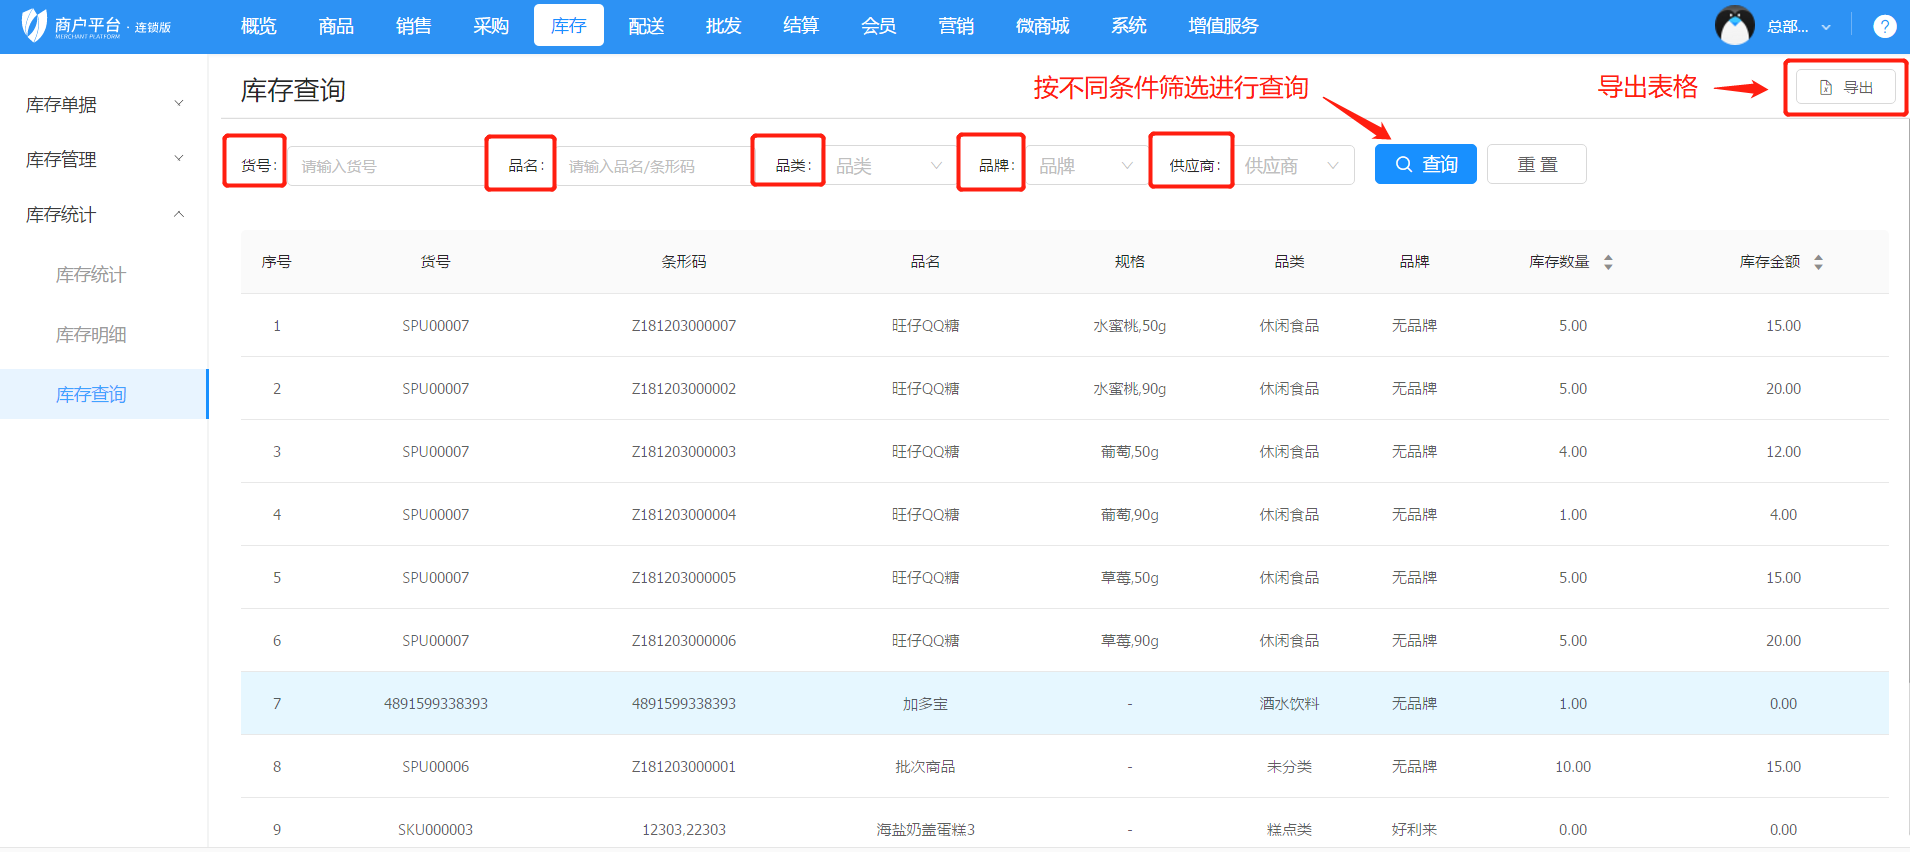The width and height of the screenshot is (1910, 852).
Task: Click the user avatar picture
Action: 1734,26
